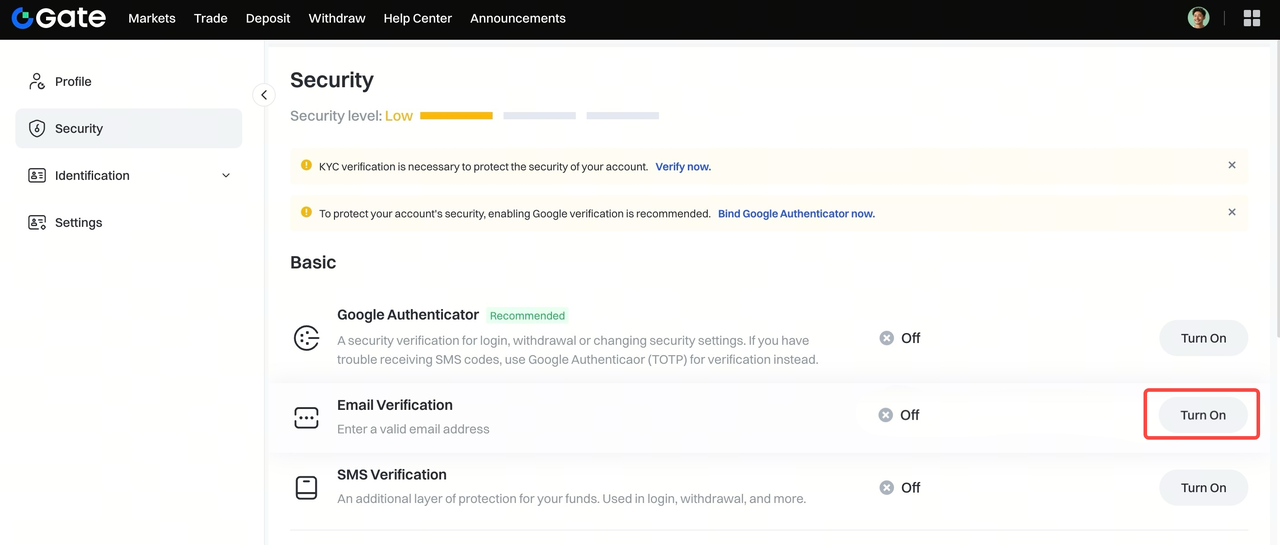This screenshot has width=1280, height=545.
Task: Click the Email Verification icon
Action: coord(306,417)
